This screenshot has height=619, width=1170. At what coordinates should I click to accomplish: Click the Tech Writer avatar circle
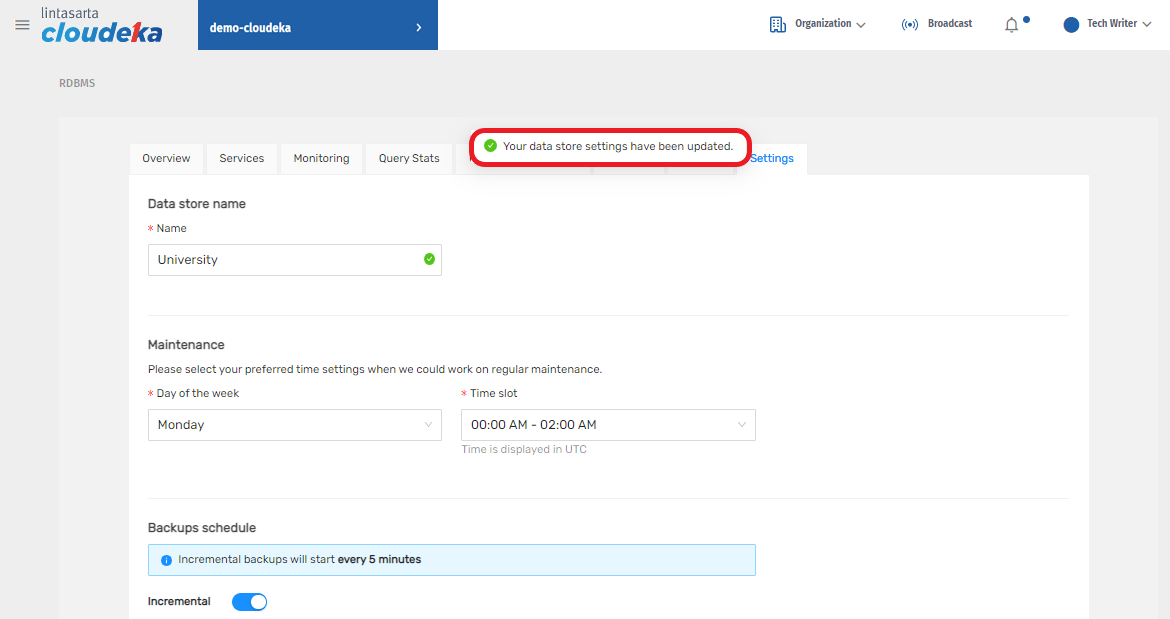coord(1071,25)
